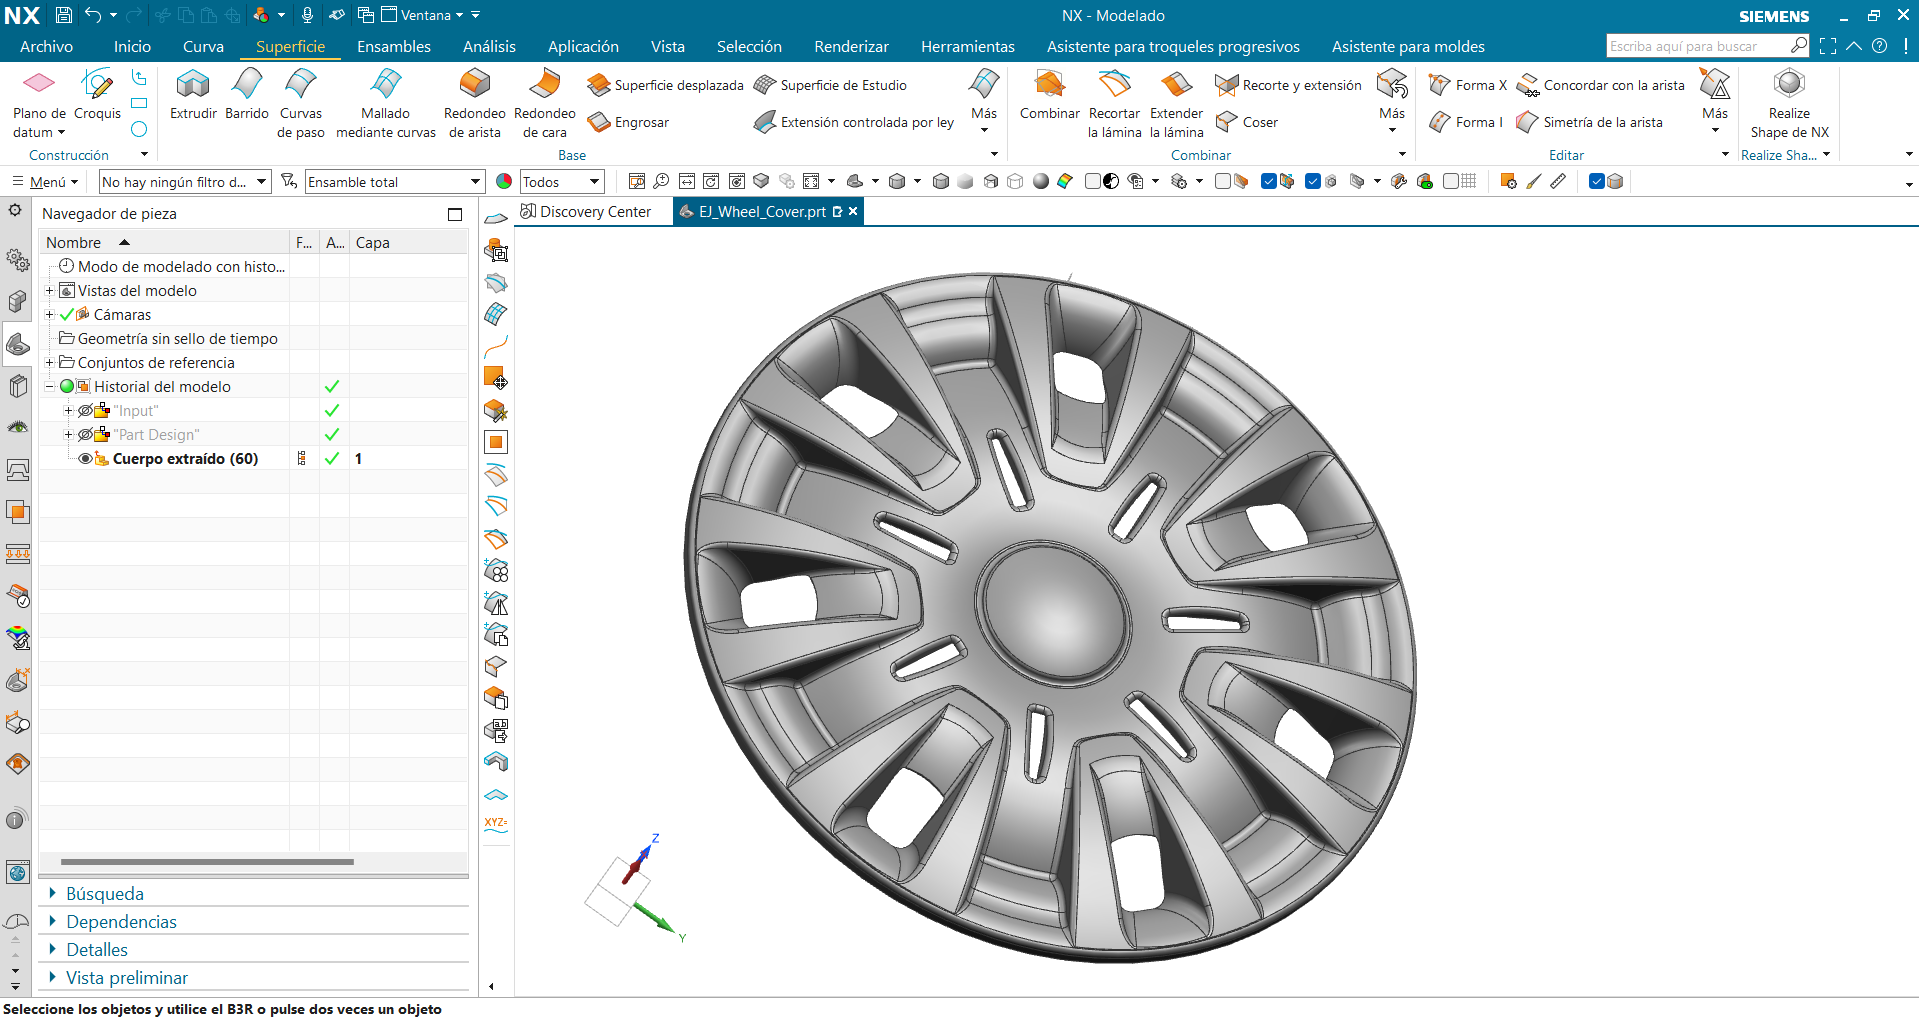Hide Cuerpo extraído (60) via eye icon
Viewport: 1919px width, 1017px height.
[85, 459]
